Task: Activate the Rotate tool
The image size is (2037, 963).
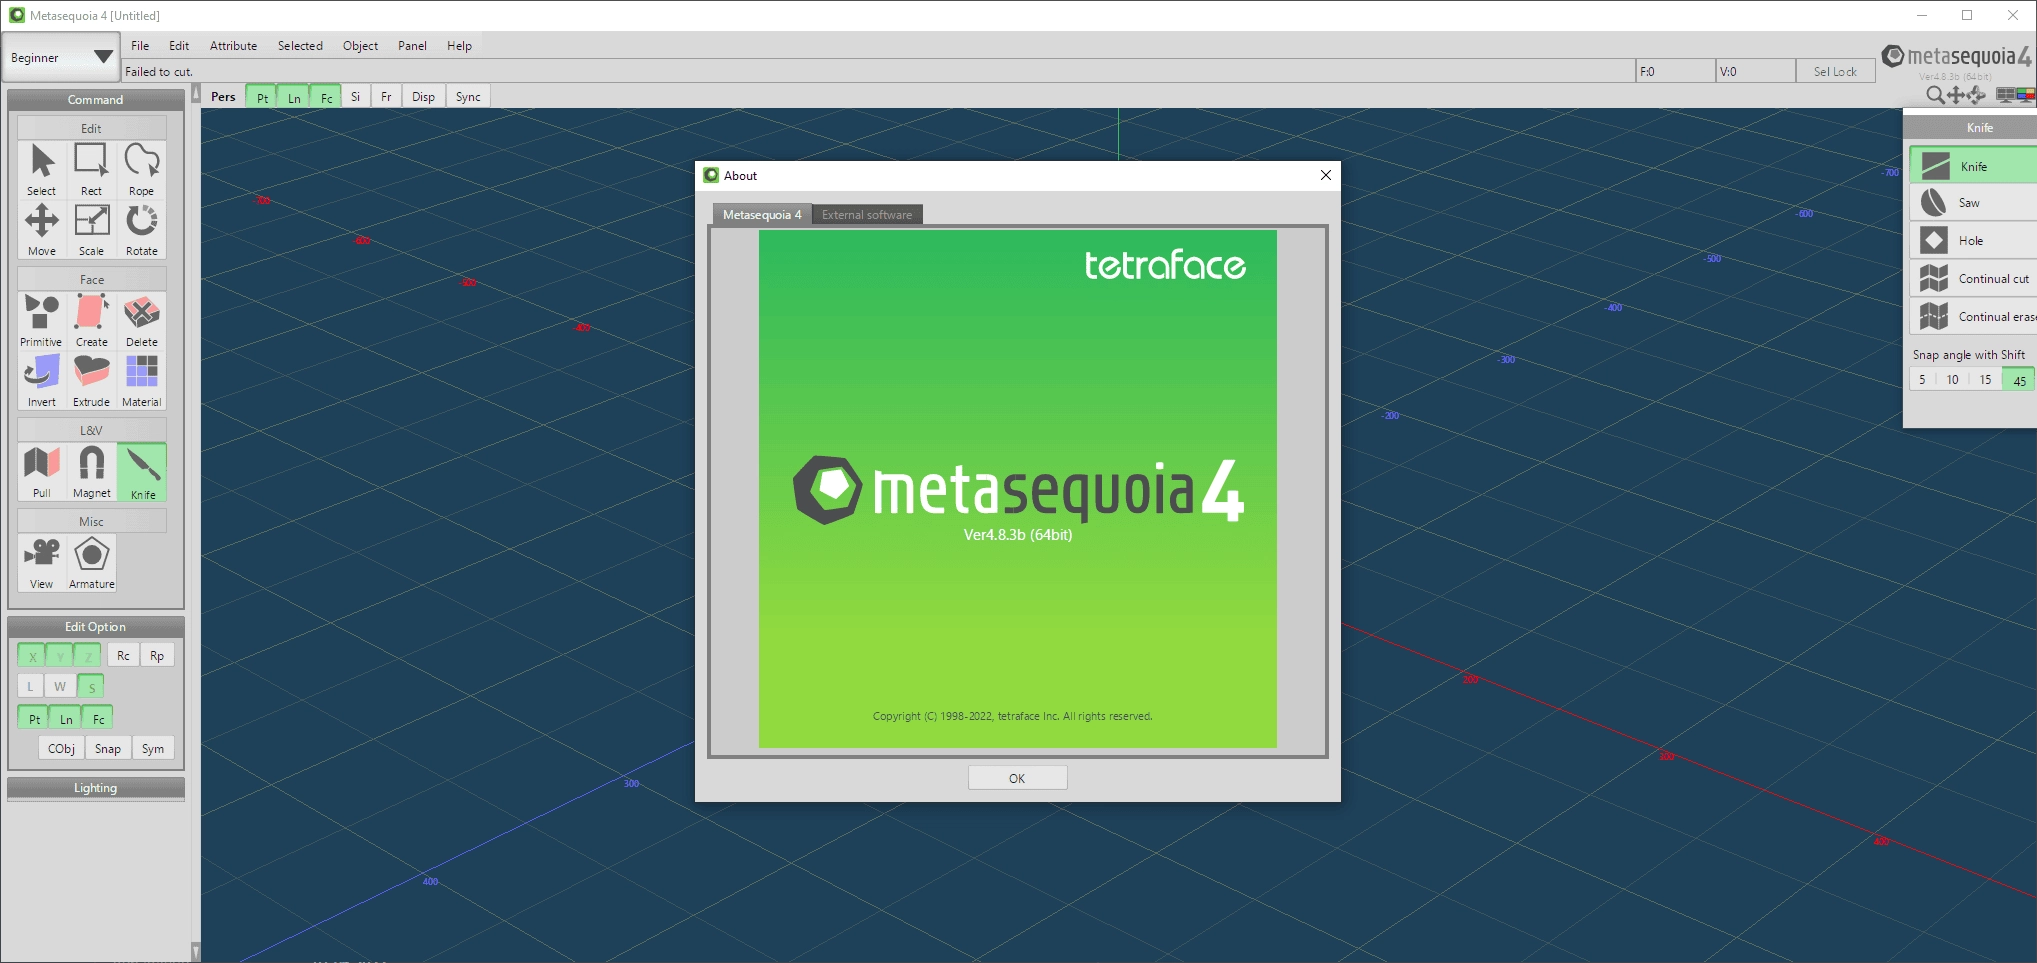Action: click(x=141, y=230)
